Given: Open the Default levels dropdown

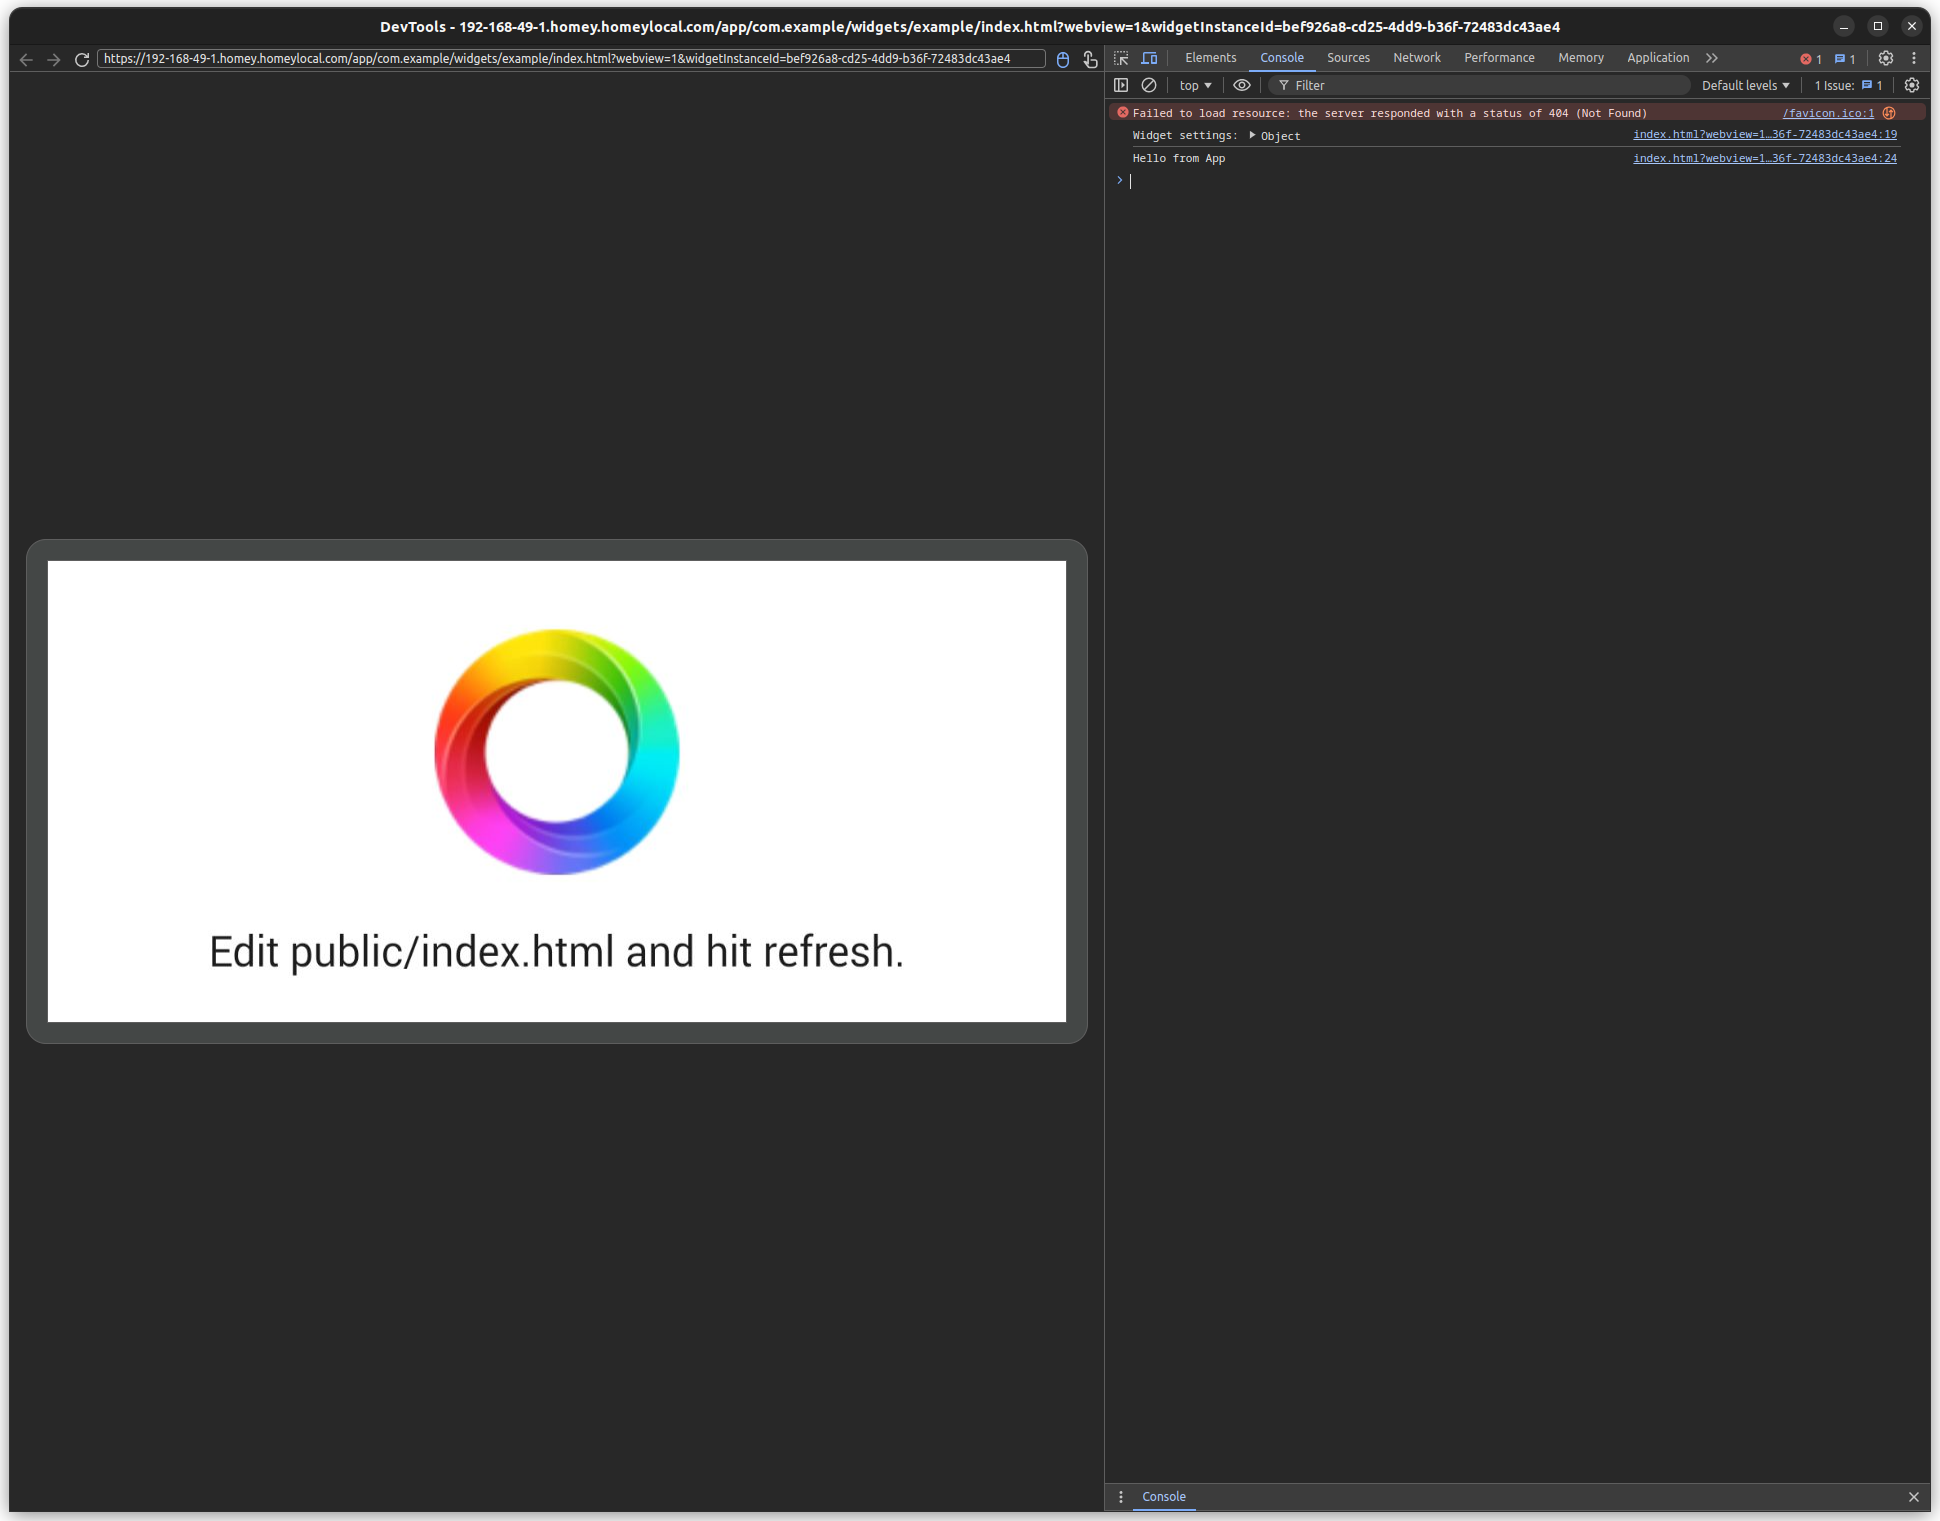Looking at the screenshot, I should [1745, 86].
